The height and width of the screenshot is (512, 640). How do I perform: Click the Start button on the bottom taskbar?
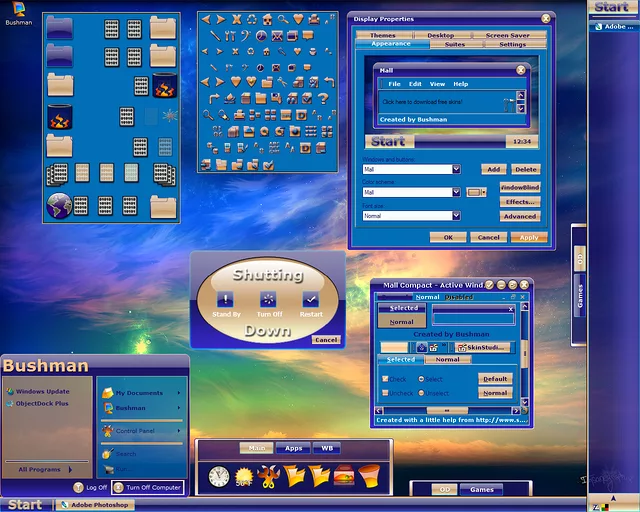point(25,504)
